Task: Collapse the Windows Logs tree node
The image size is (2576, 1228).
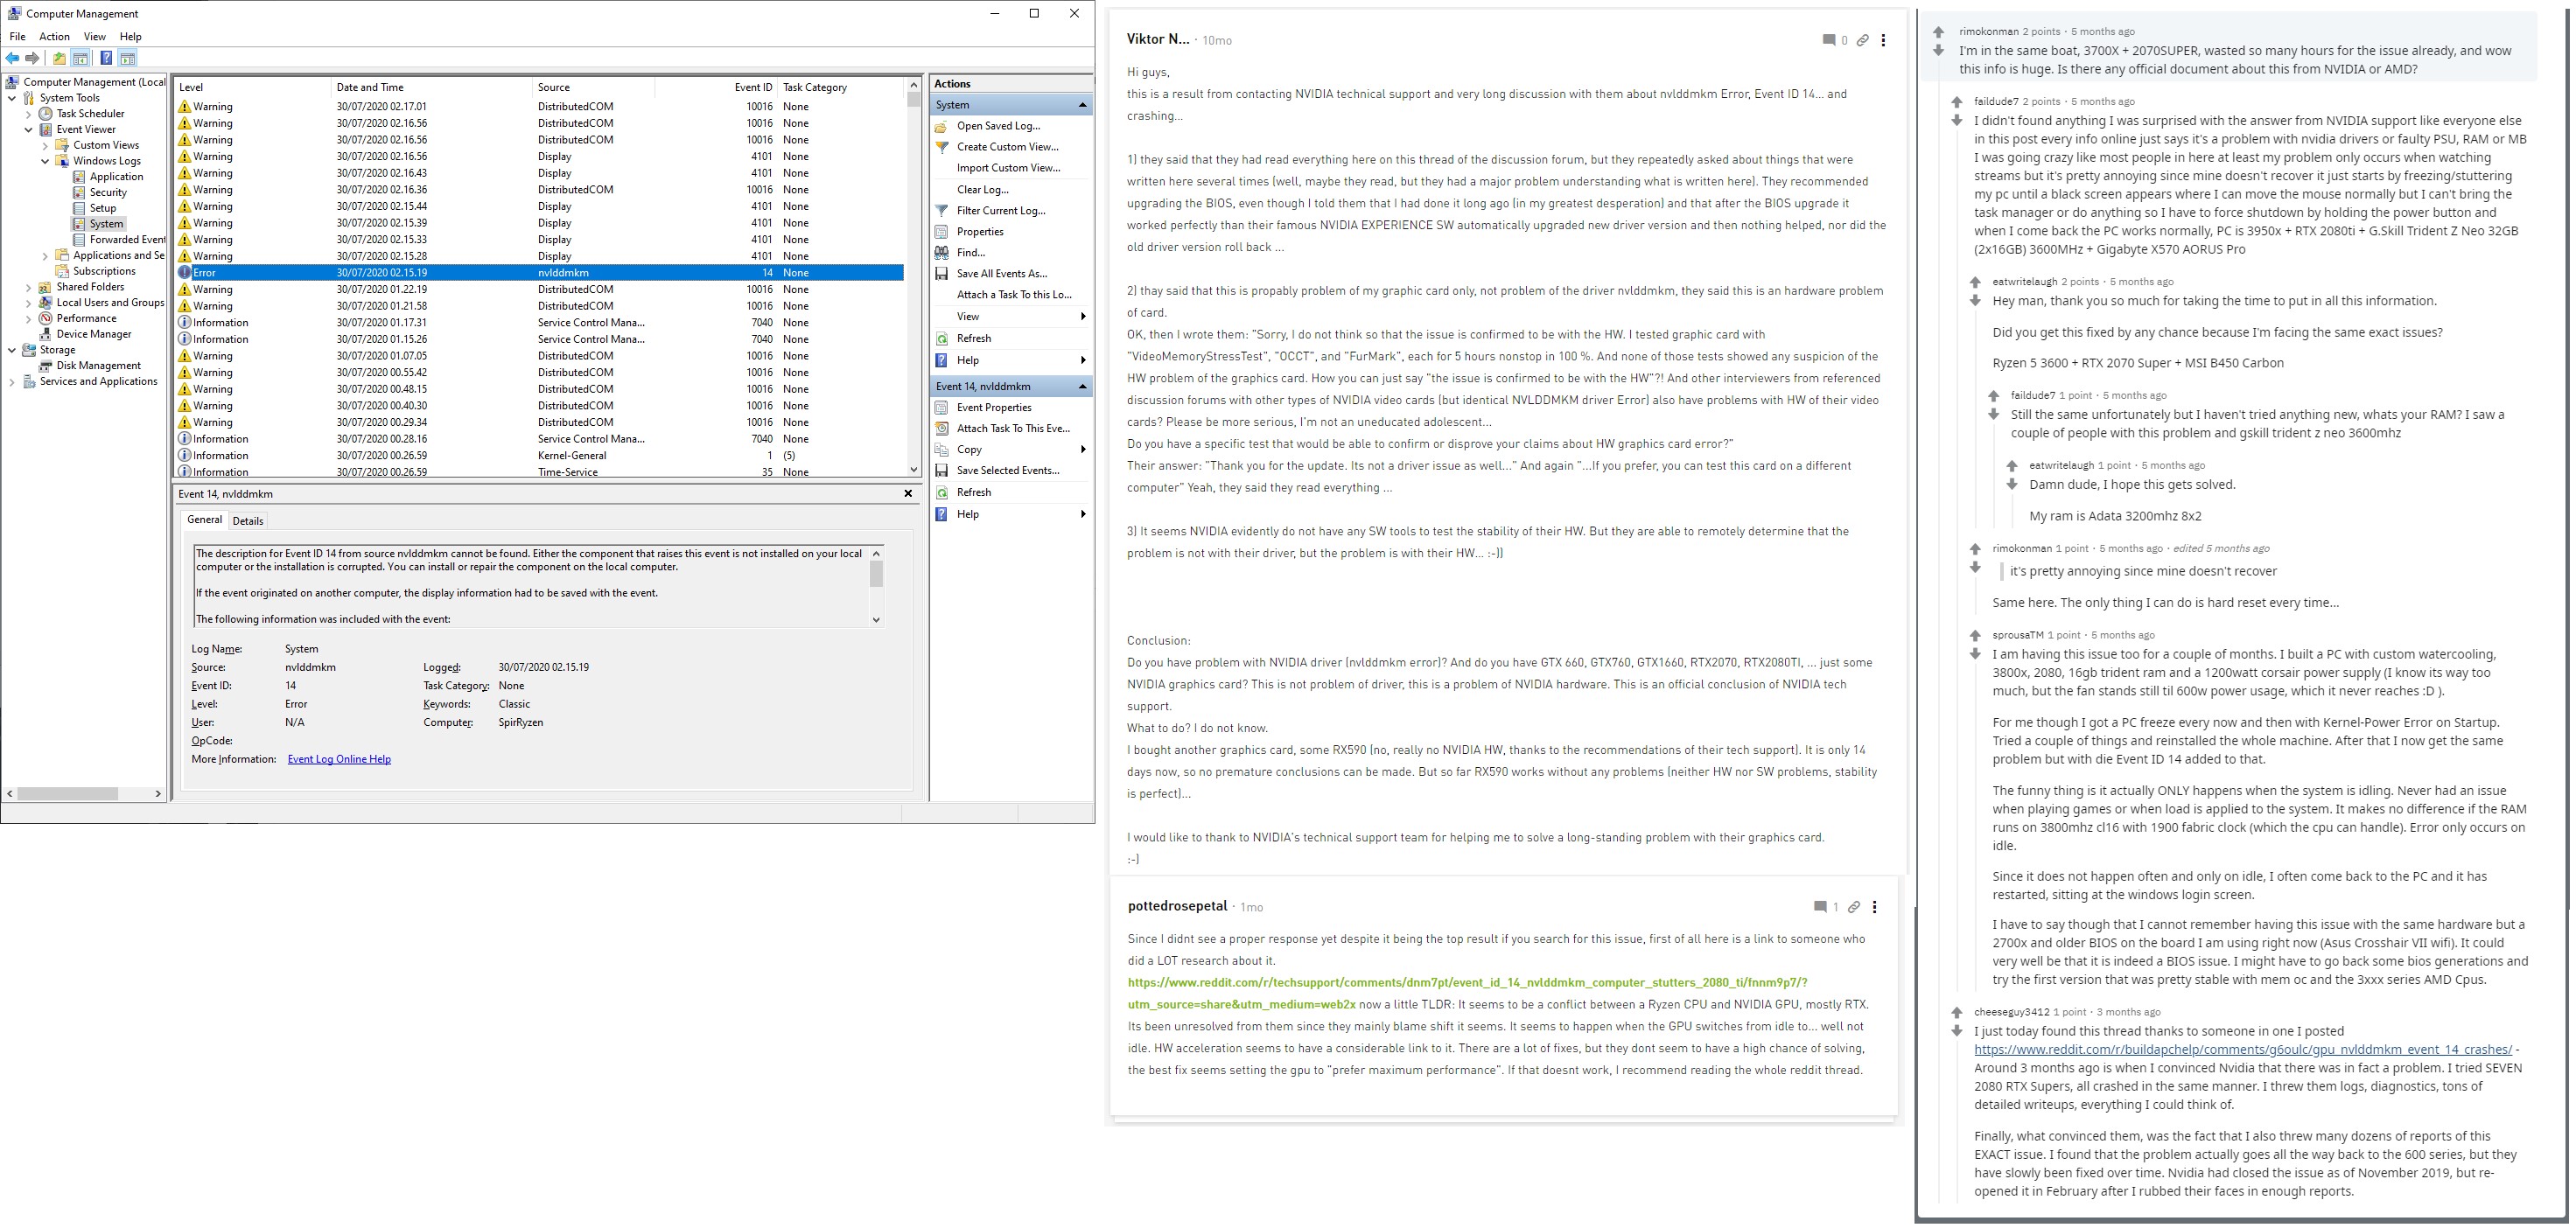Action: pos(45,161)
